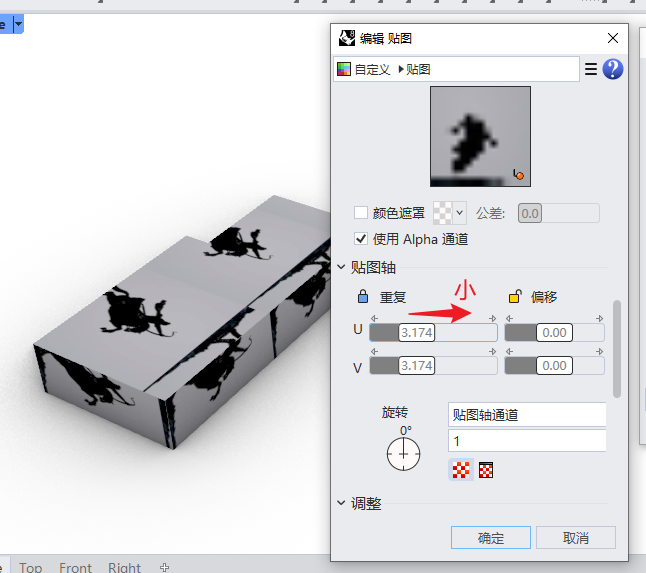
Task: Cancel with the 取消 button
Action: coord(576,538)
